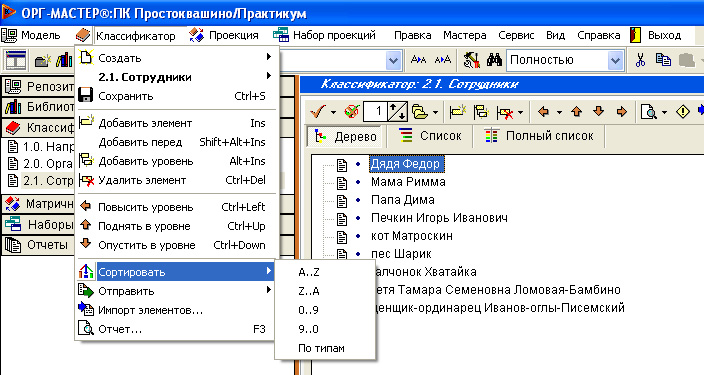Image resolution: width=704 pixels, height=375 pixels.
Task: Click the yellow folders icon in classifier toolbar
Action: 420,112
